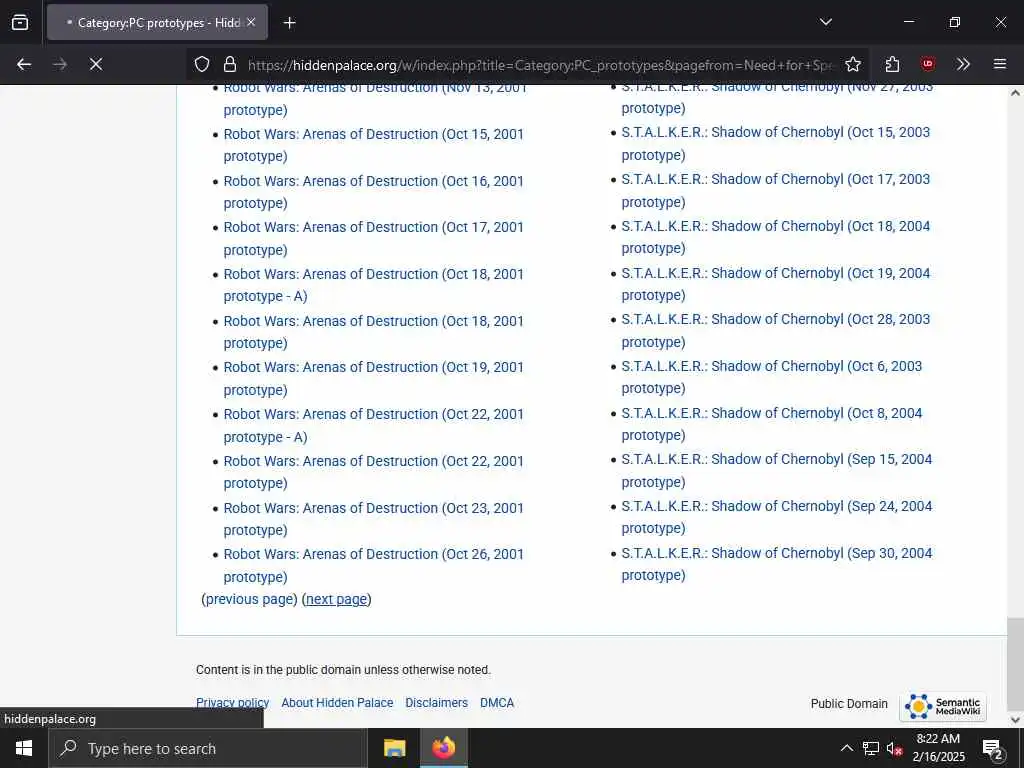This screenshot has width=1024, height=768.
Task: Open the uBlock Origin extension icon
Action: point(927,64)
